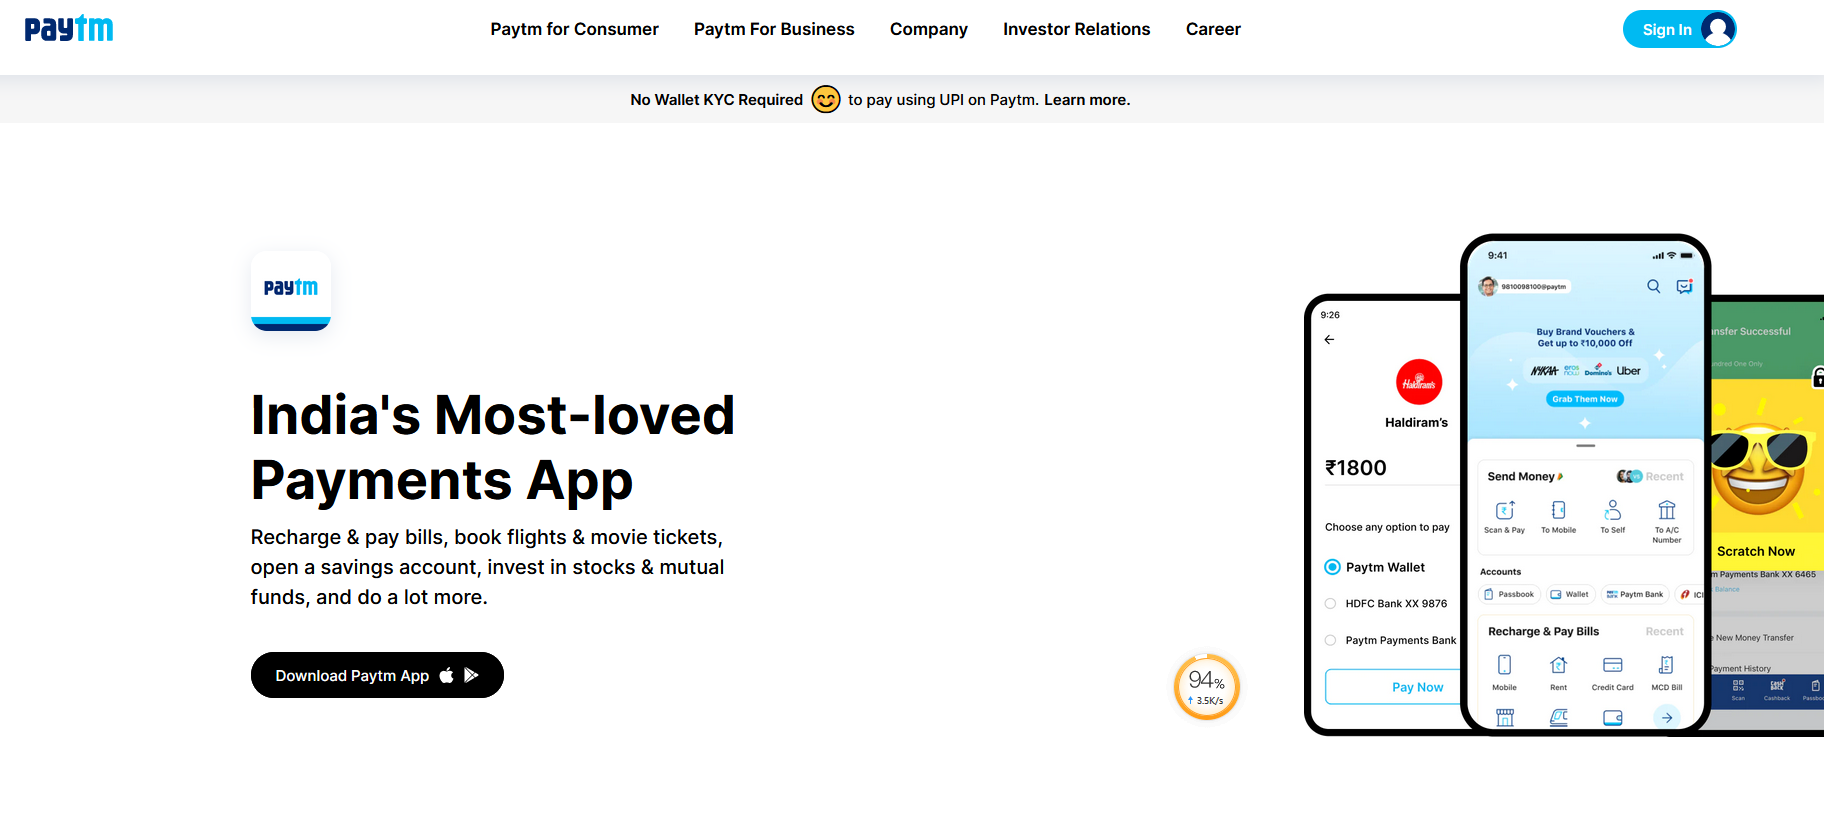
Task: Tap the Rent payment icon
Action: pyautogui.click(x=1558, y=665)
